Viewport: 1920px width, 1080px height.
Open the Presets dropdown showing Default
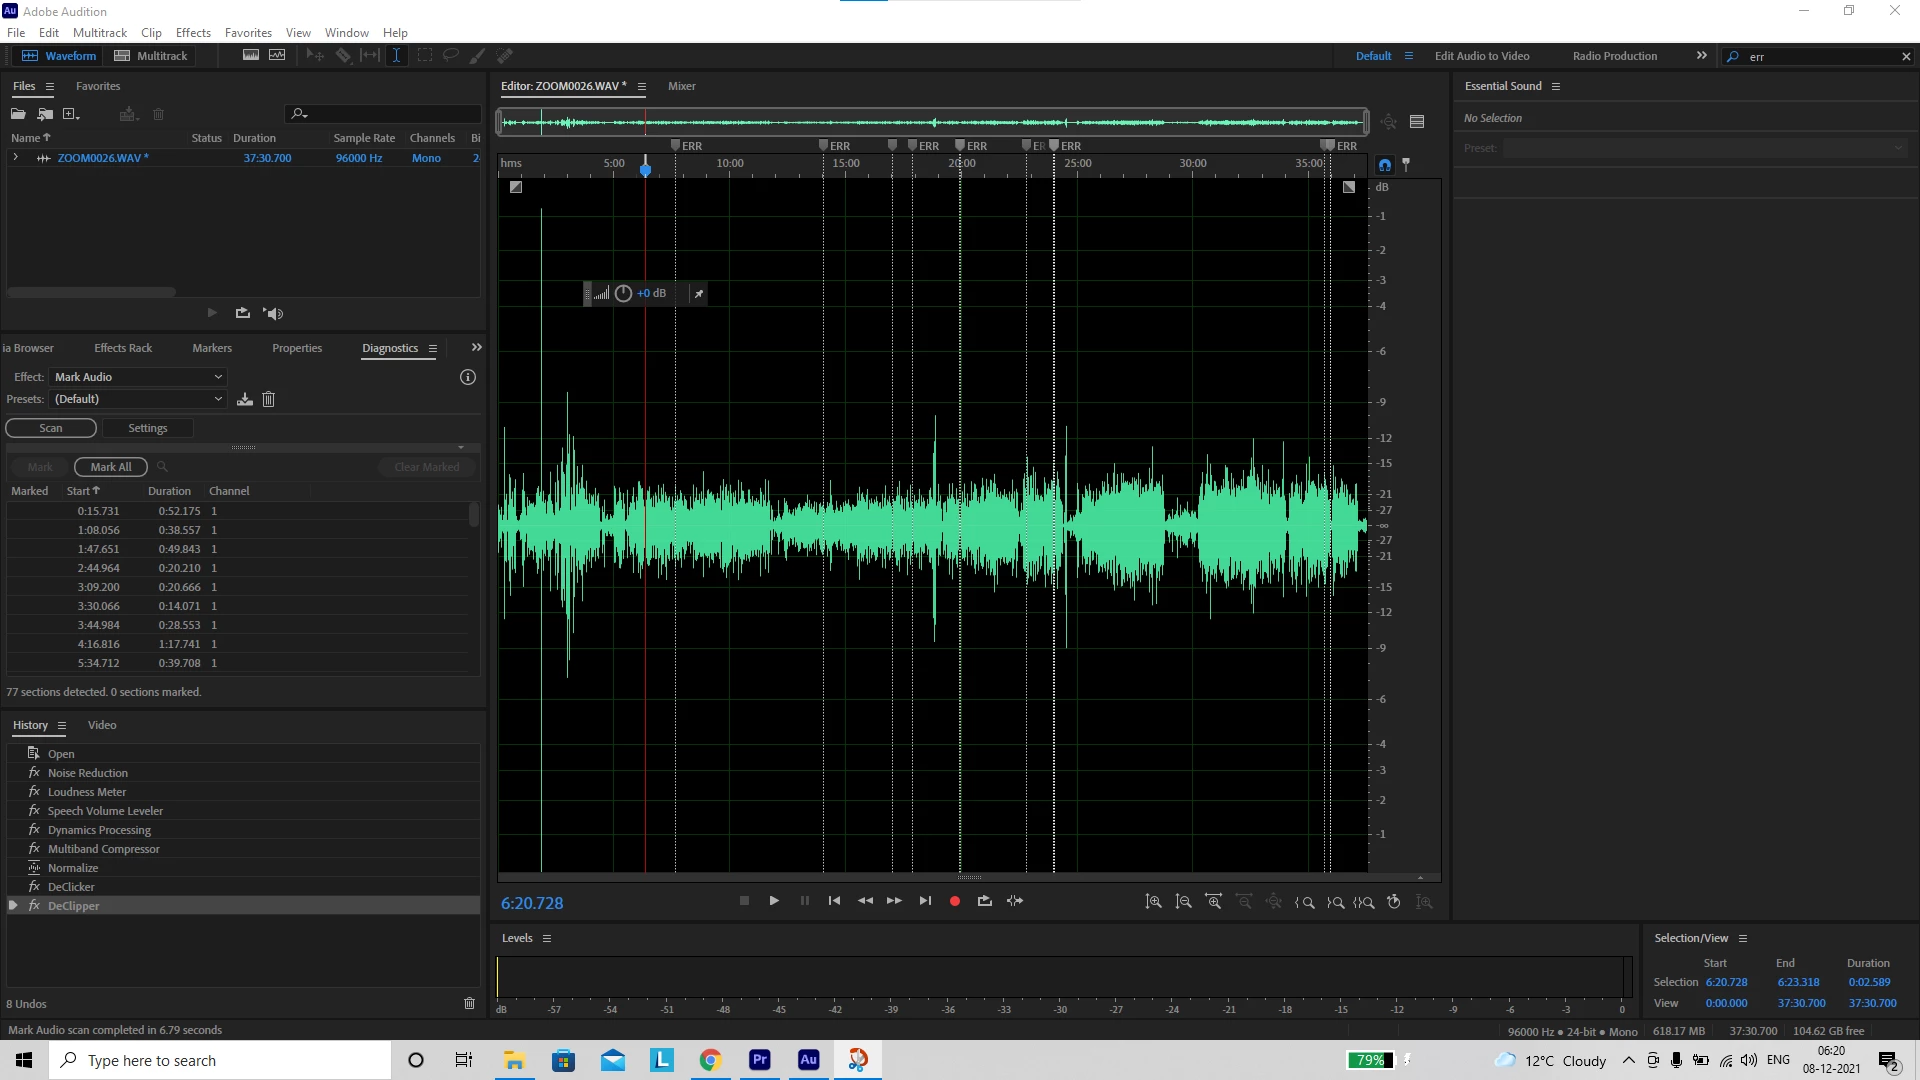click(x=138, y=399)
